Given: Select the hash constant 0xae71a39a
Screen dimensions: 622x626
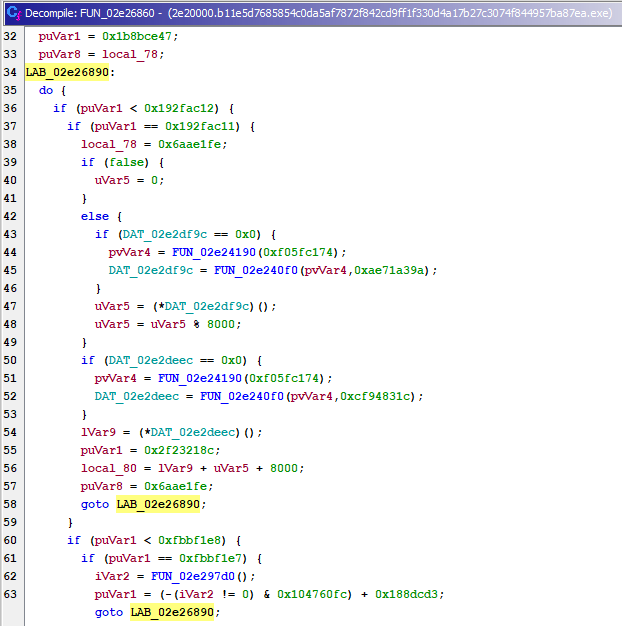Looking at the screenshot, I should (x=396, y=270).
